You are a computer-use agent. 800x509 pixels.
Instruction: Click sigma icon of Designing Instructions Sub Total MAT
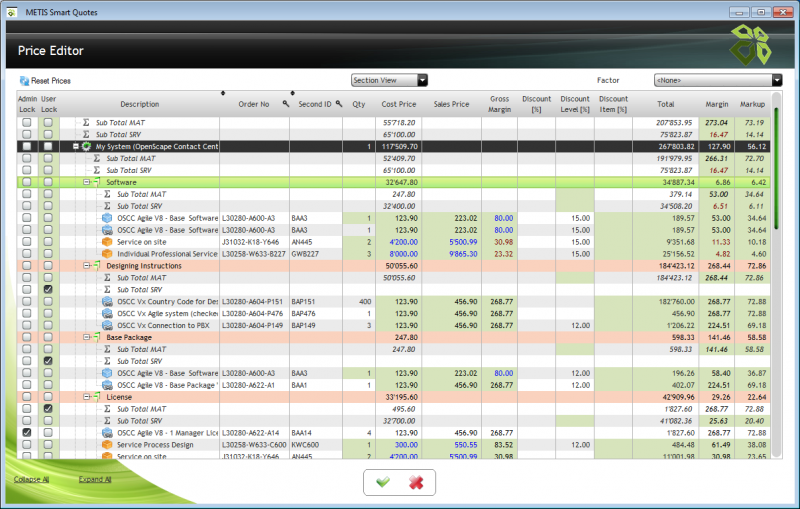click(107, 278)
